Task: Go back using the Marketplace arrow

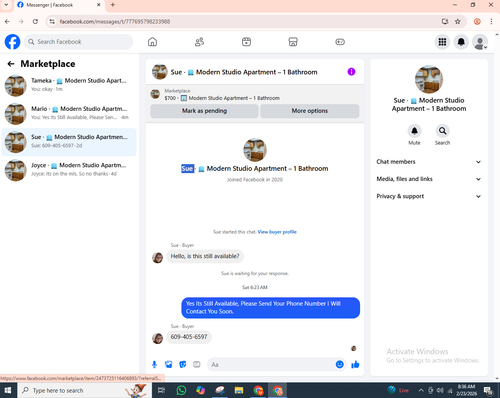Action: pyautogui.click(x=11, y=64)
